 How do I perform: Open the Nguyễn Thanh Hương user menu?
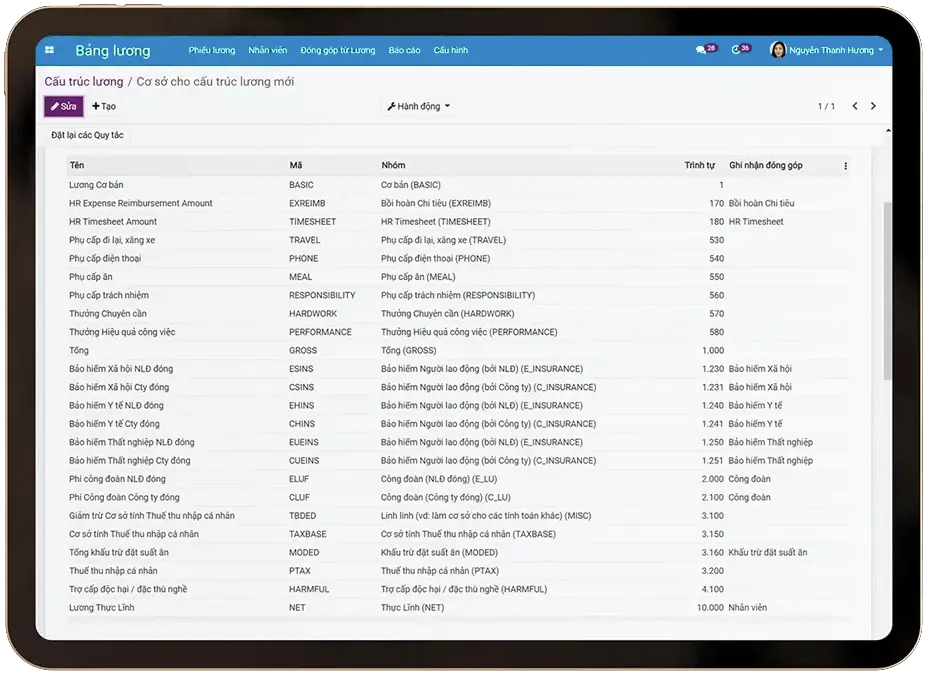[830, 50]
